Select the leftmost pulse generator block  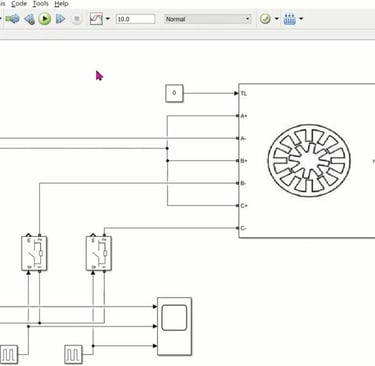pos(9,354)
